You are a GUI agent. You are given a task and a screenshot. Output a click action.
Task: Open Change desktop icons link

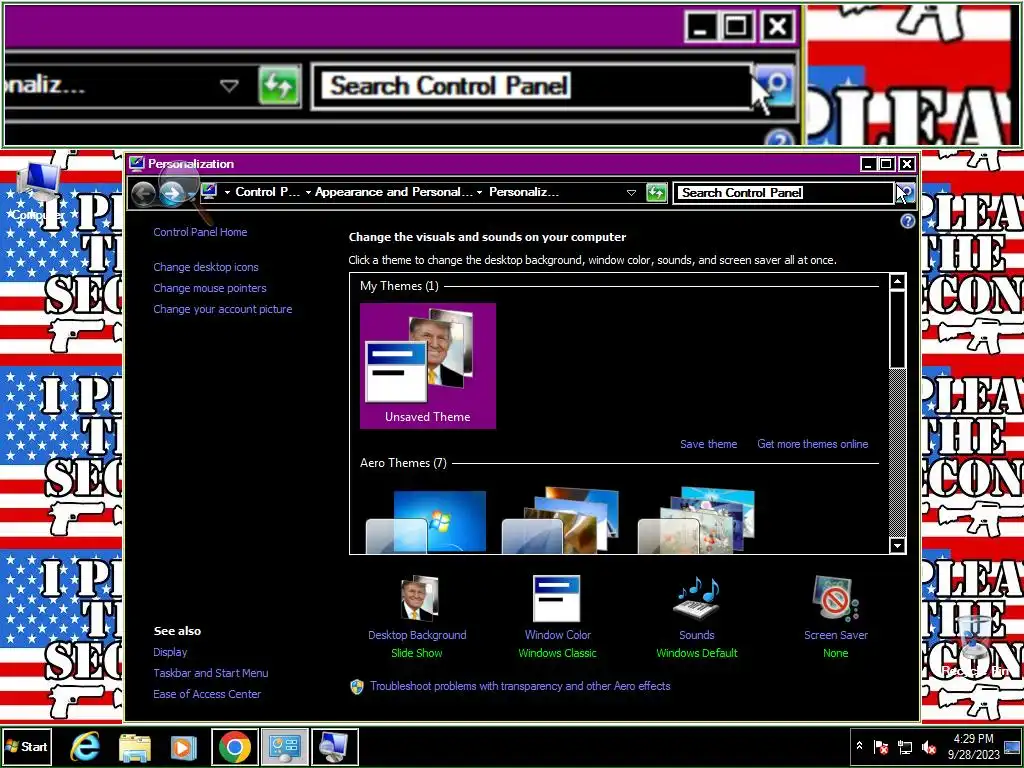point(206,267)
